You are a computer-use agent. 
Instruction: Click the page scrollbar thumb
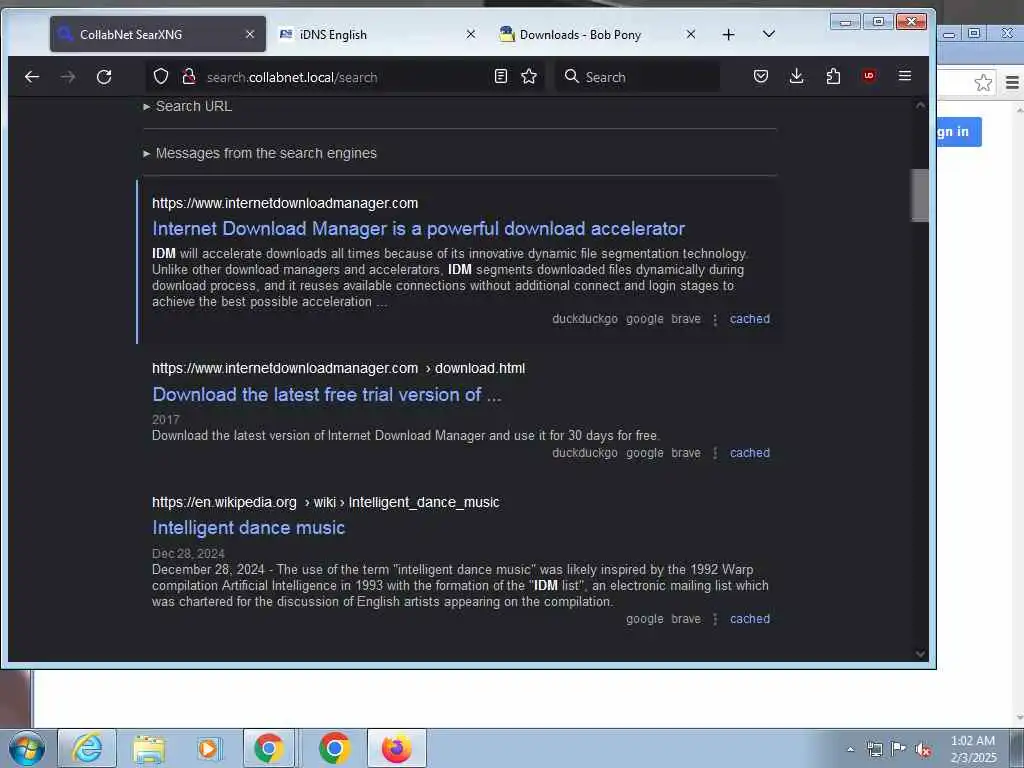coord(920,195)
